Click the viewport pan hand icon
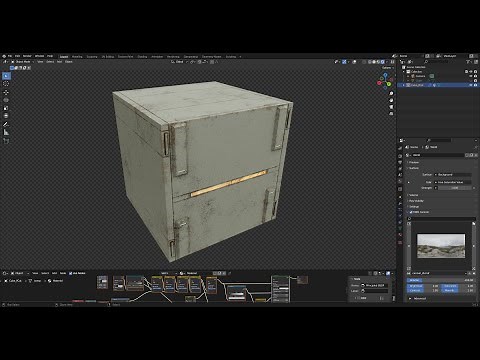This screenshot has width=480, height=360. click(391, 100)
